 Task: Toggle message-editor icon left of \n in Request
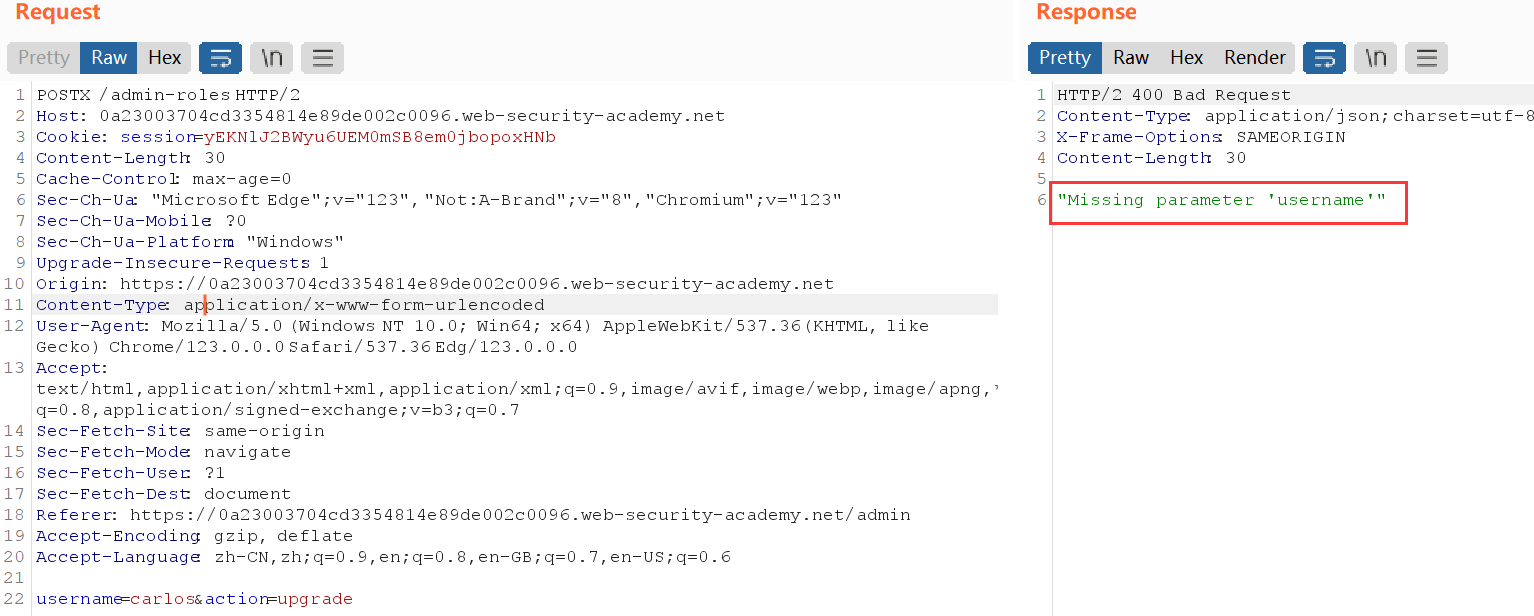(x=220, y=58)
